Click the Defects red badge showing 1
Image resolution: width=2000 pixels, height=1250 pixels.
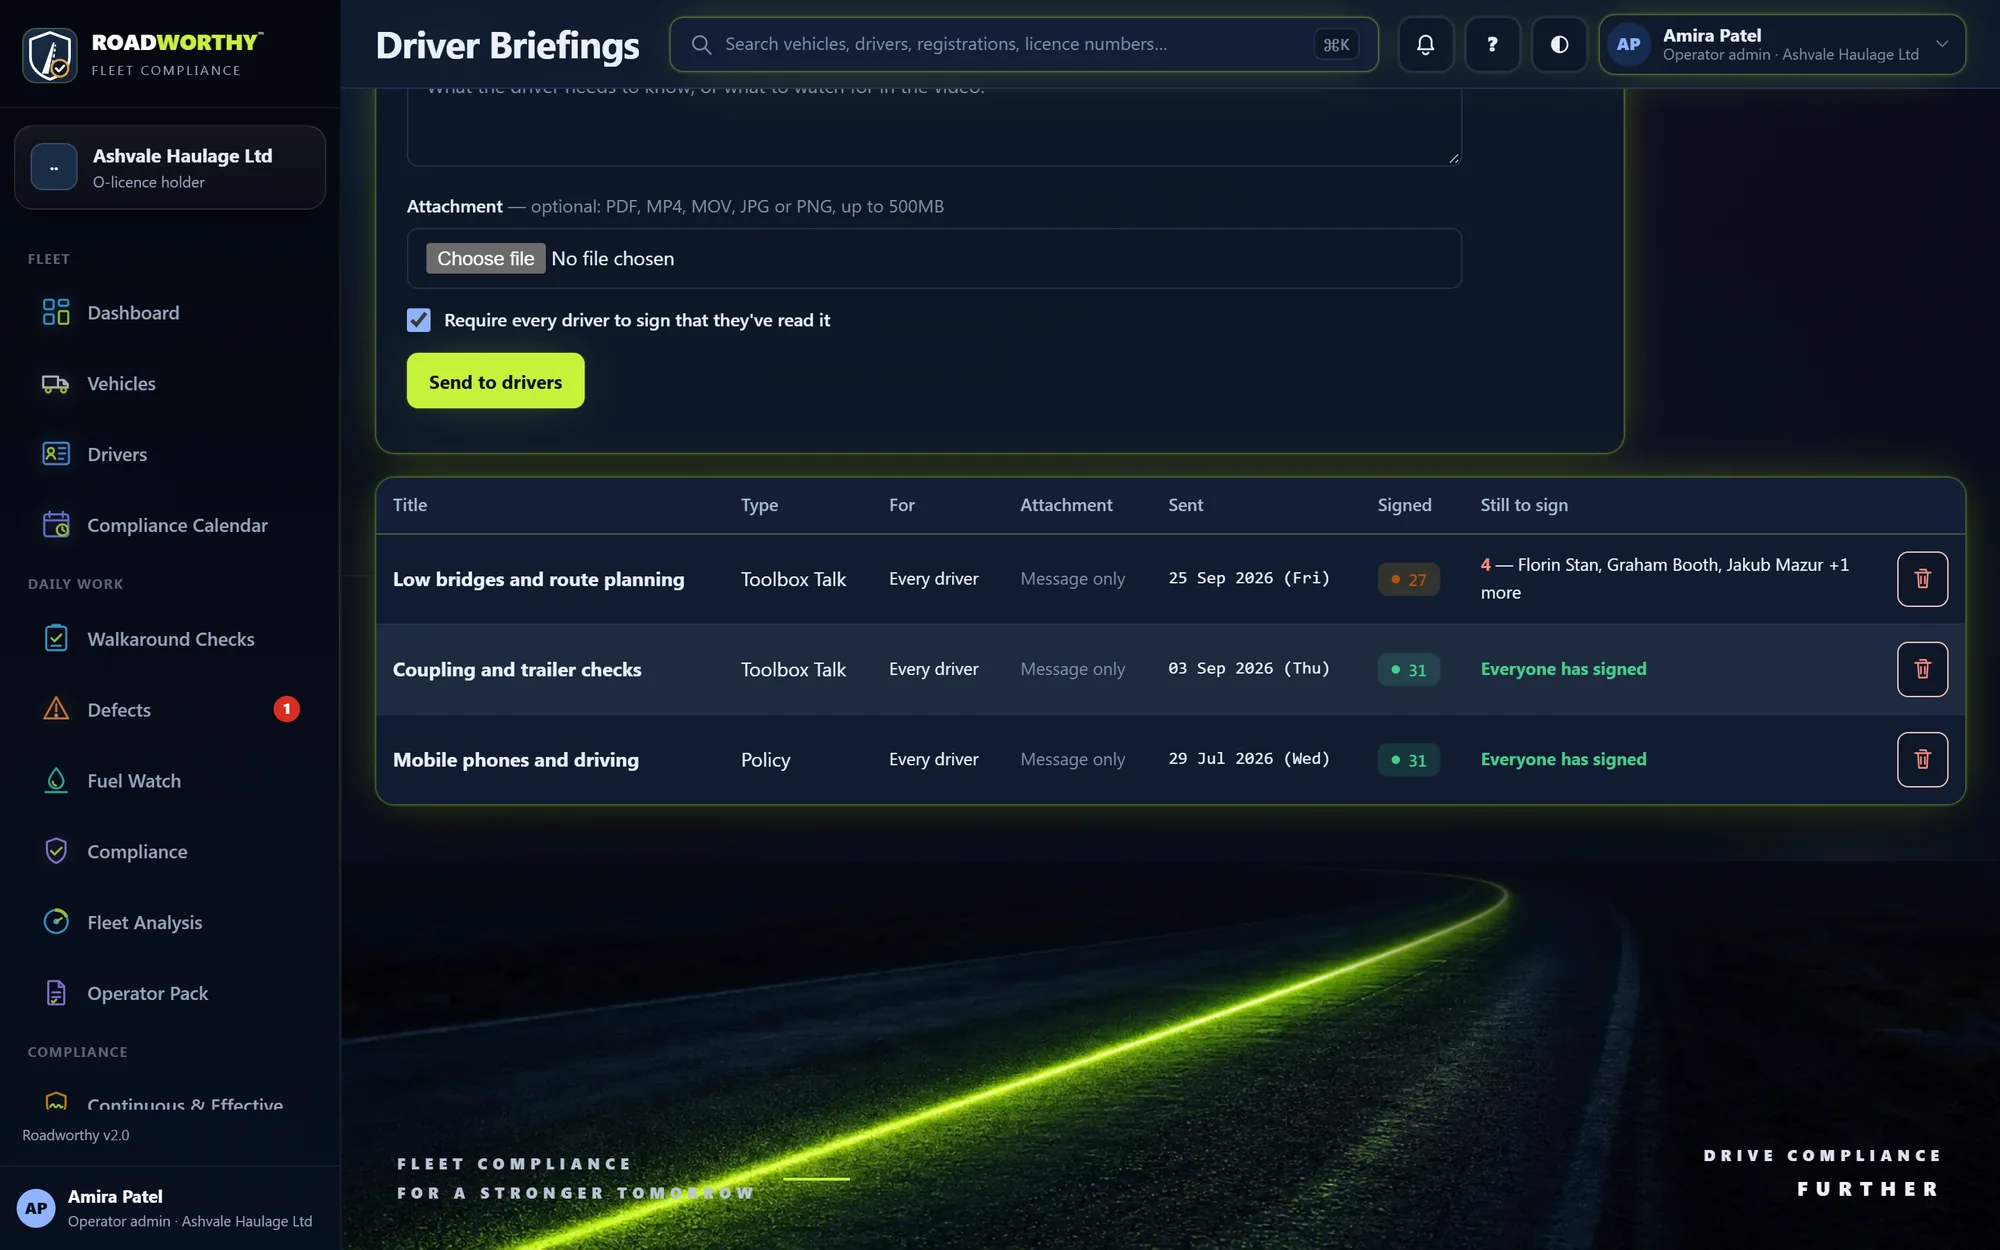point(286,709)
